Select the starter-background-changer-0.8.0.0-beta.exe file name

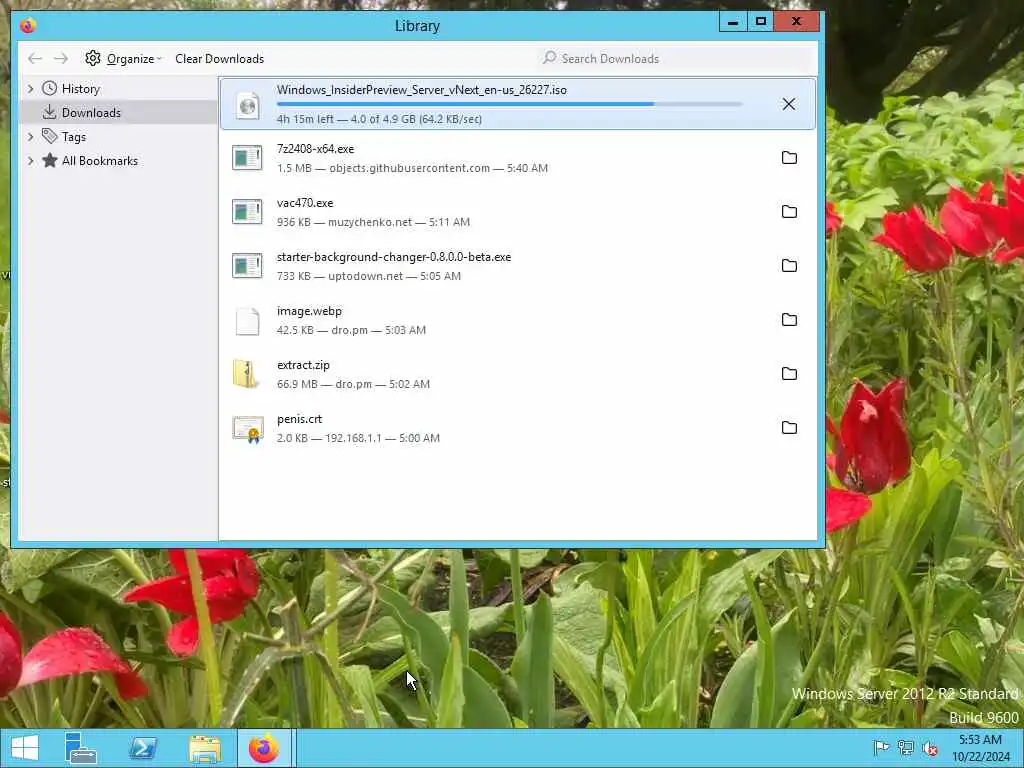[394, 257]
